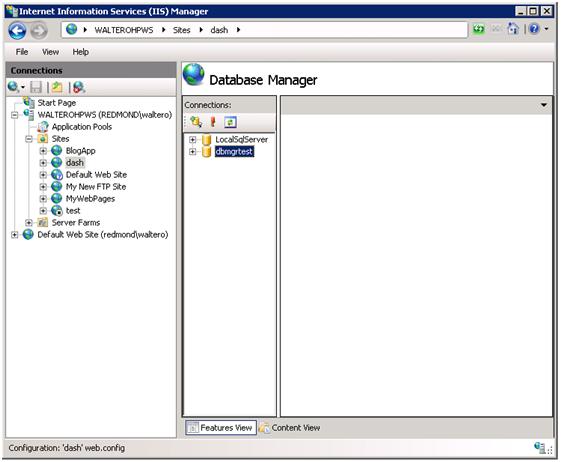Image resolution: width=561 pixels, height=462 pixels.
Task: Select Application Pools node
Action: point(82,127)
